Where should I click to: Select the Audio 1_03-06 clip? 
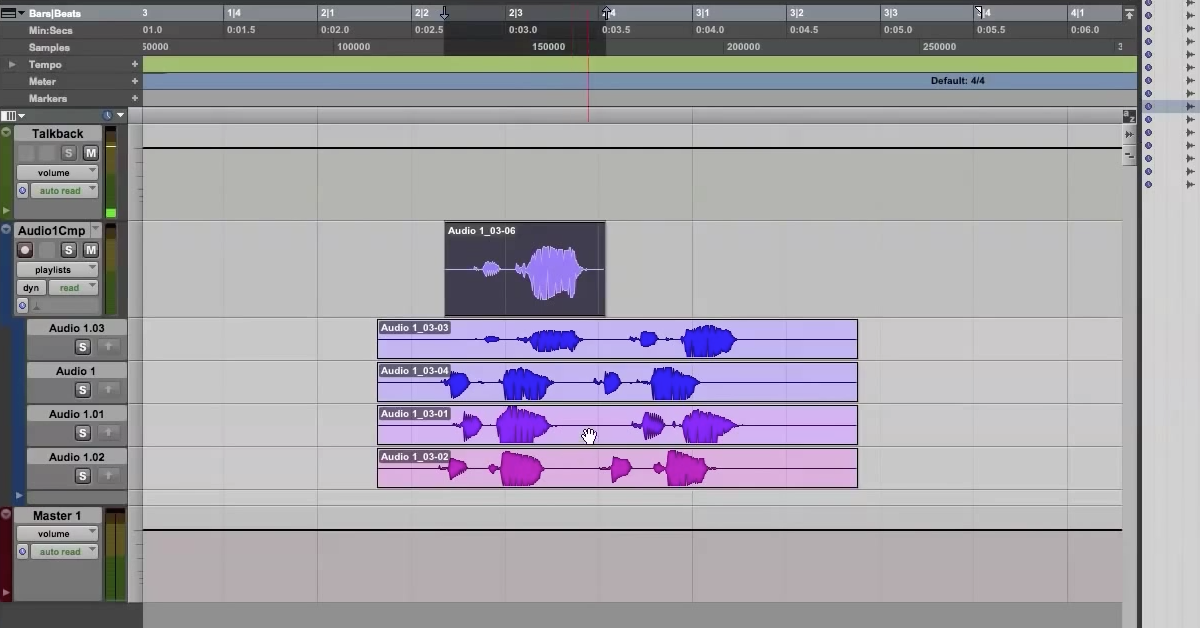[x=525, y=269]
